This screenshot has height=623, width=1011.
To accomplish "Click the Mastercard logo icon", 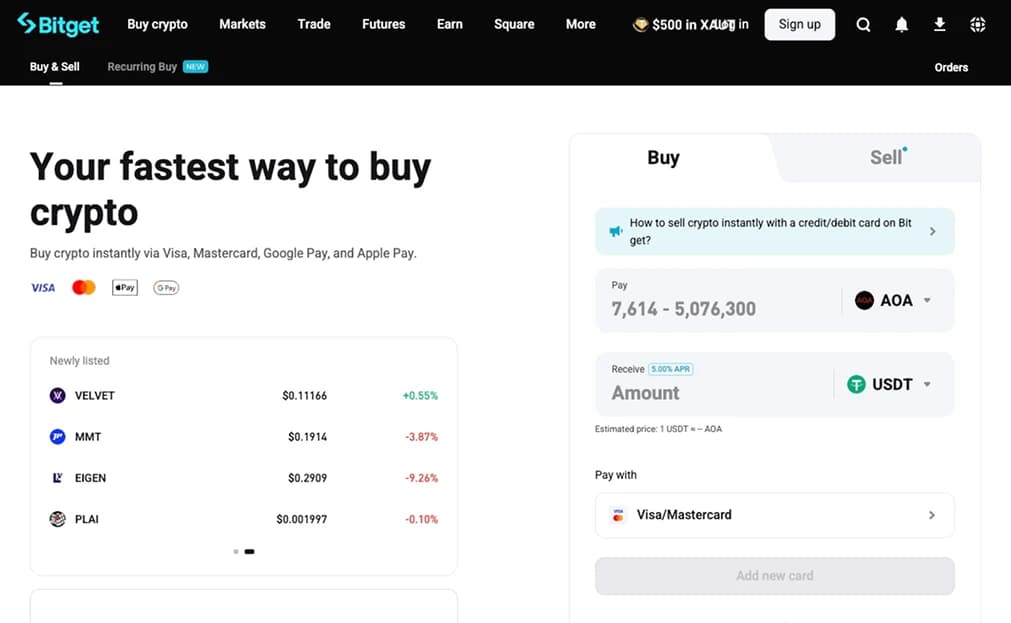I will tap(84, 288).
